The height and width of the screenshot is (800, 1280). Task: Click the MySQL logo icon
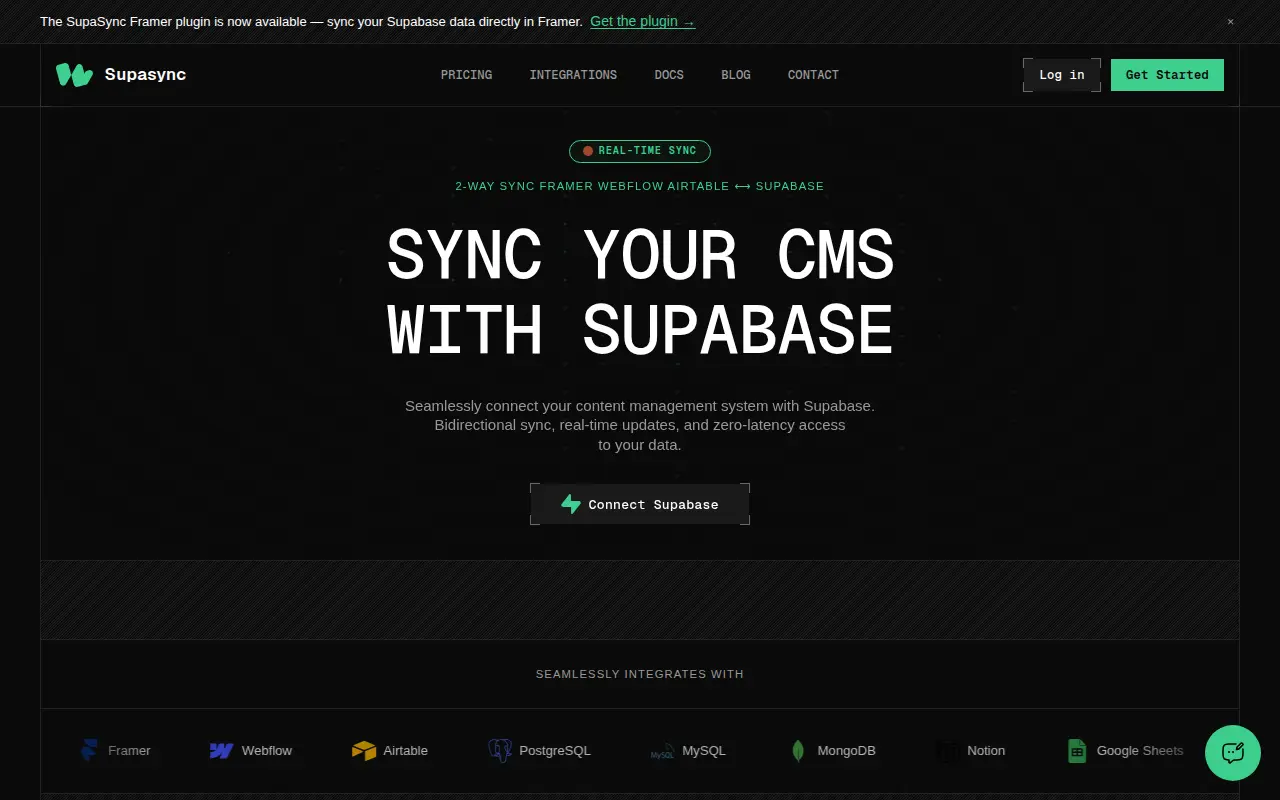tap(662, 752)
